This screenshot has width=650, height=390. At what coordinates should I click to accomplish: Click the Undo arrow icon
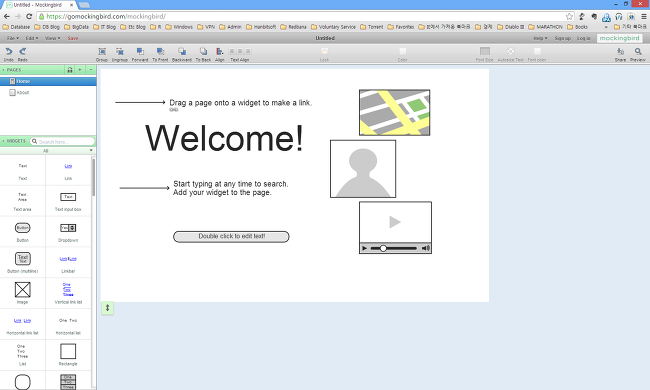tap(9, 51)
